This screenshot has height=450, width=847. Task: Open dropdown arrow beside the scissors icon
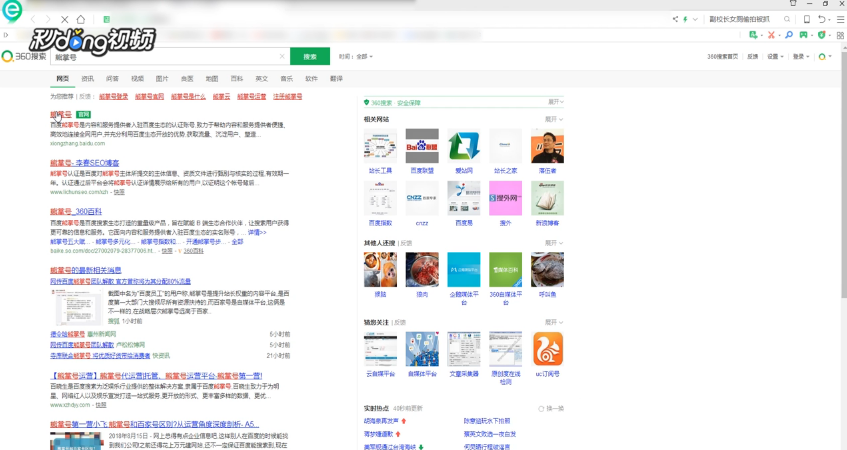[x=779, y=36]
